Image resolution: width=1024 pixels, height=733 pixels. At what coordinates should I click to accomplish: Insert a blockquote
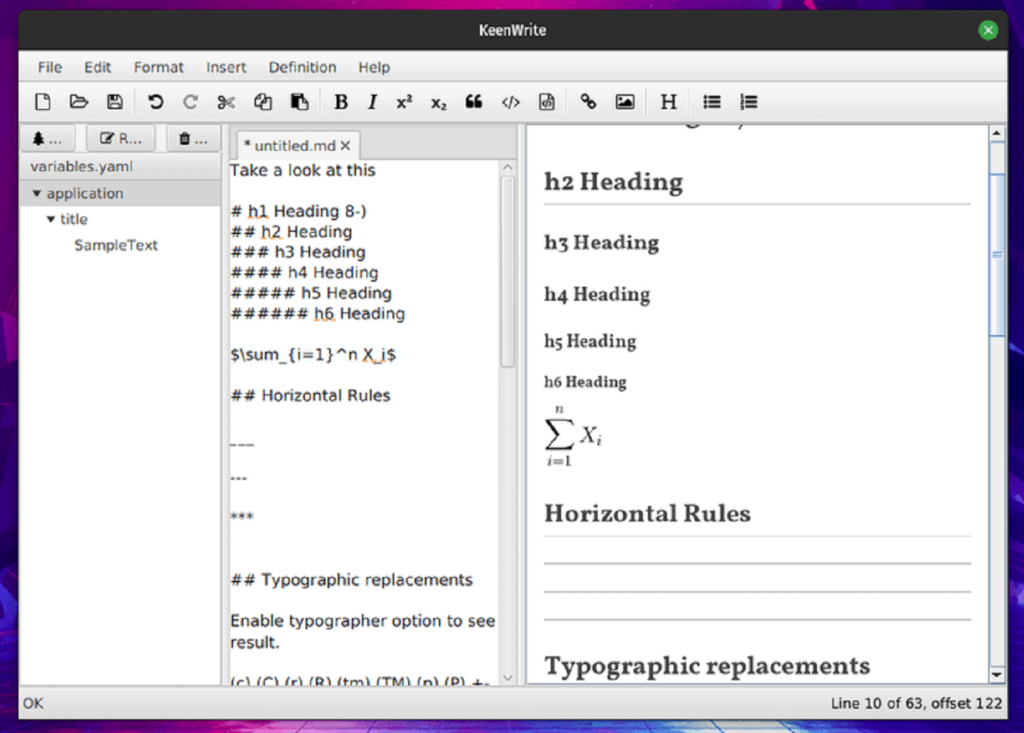[x=474, y=101]
